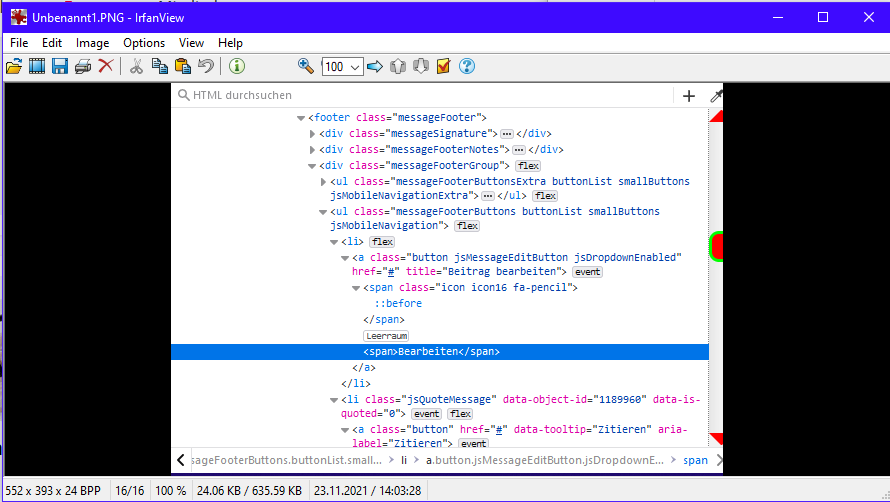Image resolution: width=890 pixels, height=502 pixels.
Task: Show image information with the green info icon
Action: pyautogui.click(x=237, y=66)
